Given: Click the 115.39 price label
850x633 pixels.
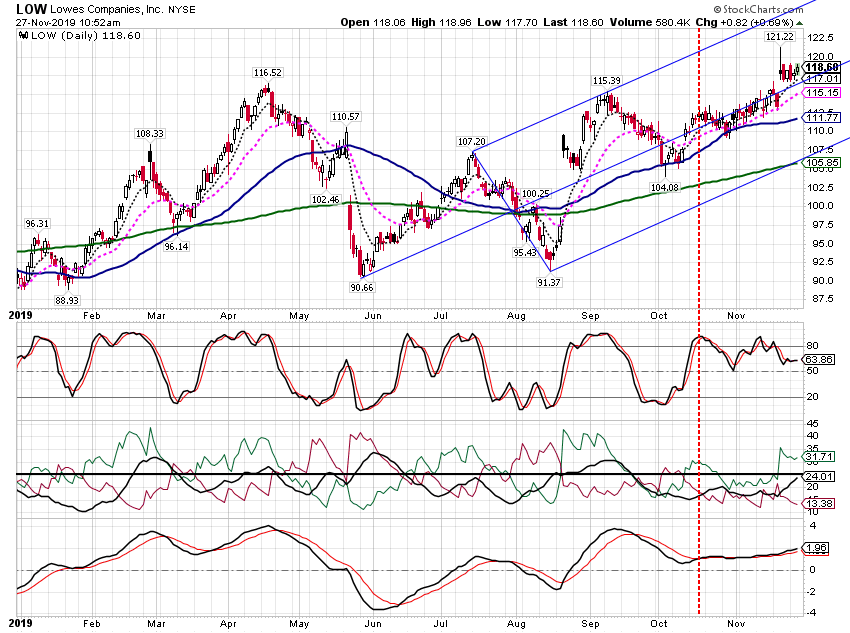Looking at the screenshot, I should 607,81.
